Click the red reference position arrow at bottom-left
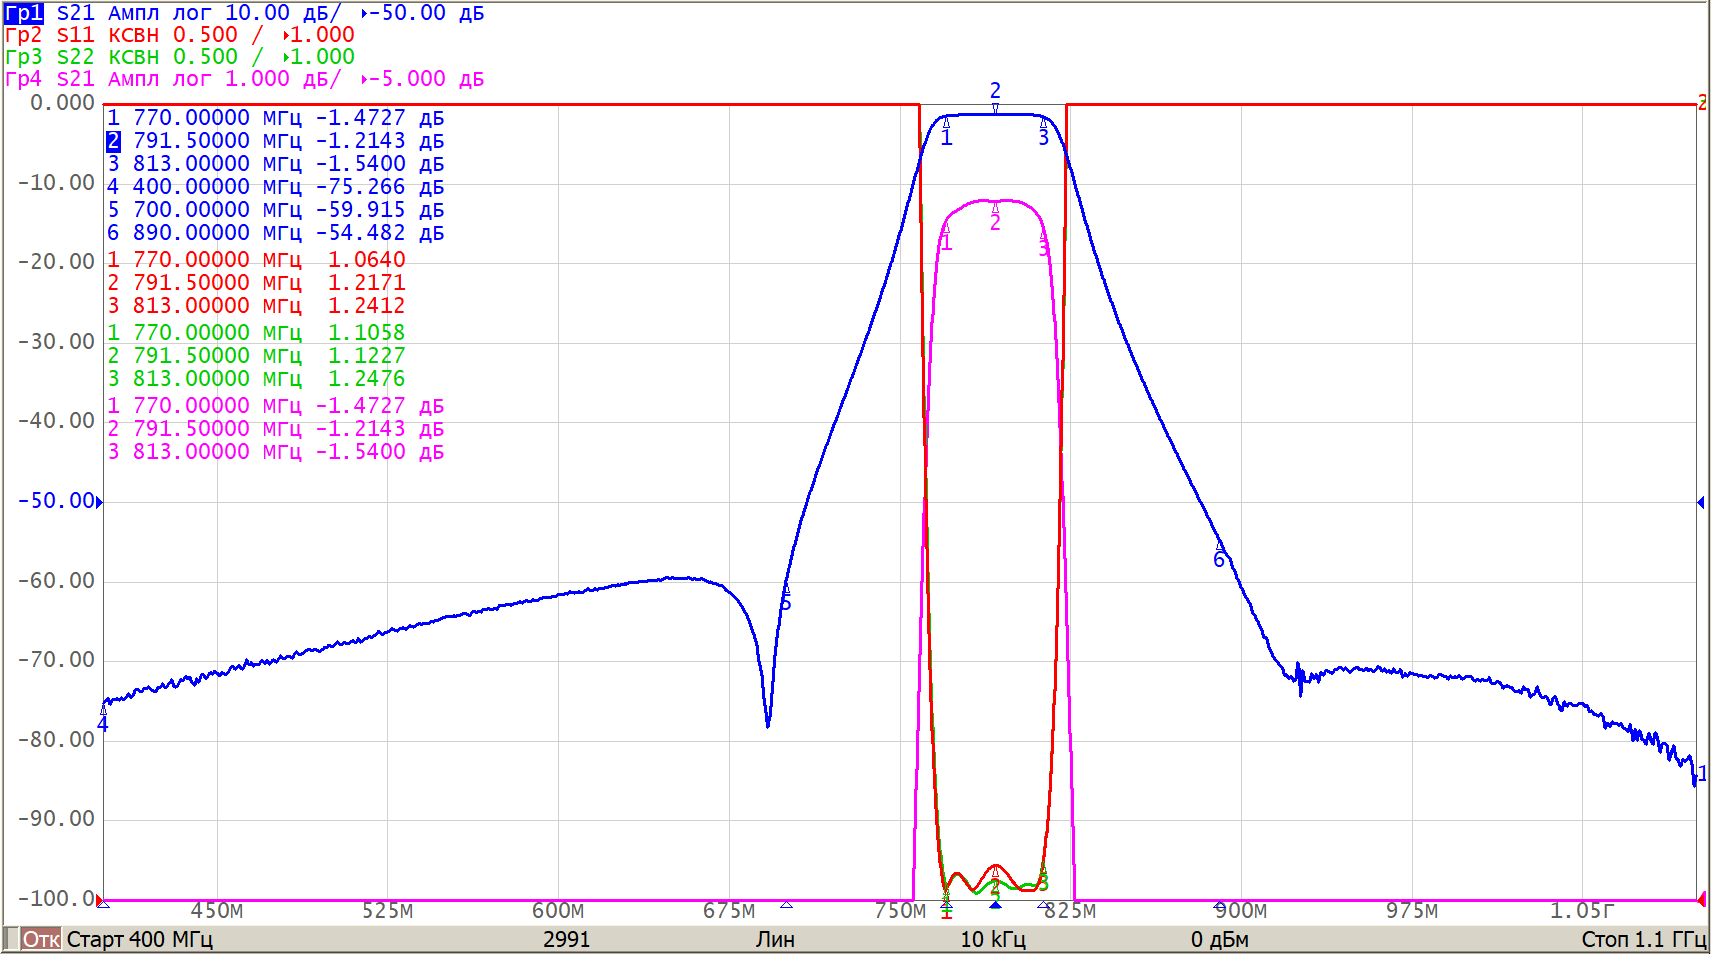 pos(103,901)
